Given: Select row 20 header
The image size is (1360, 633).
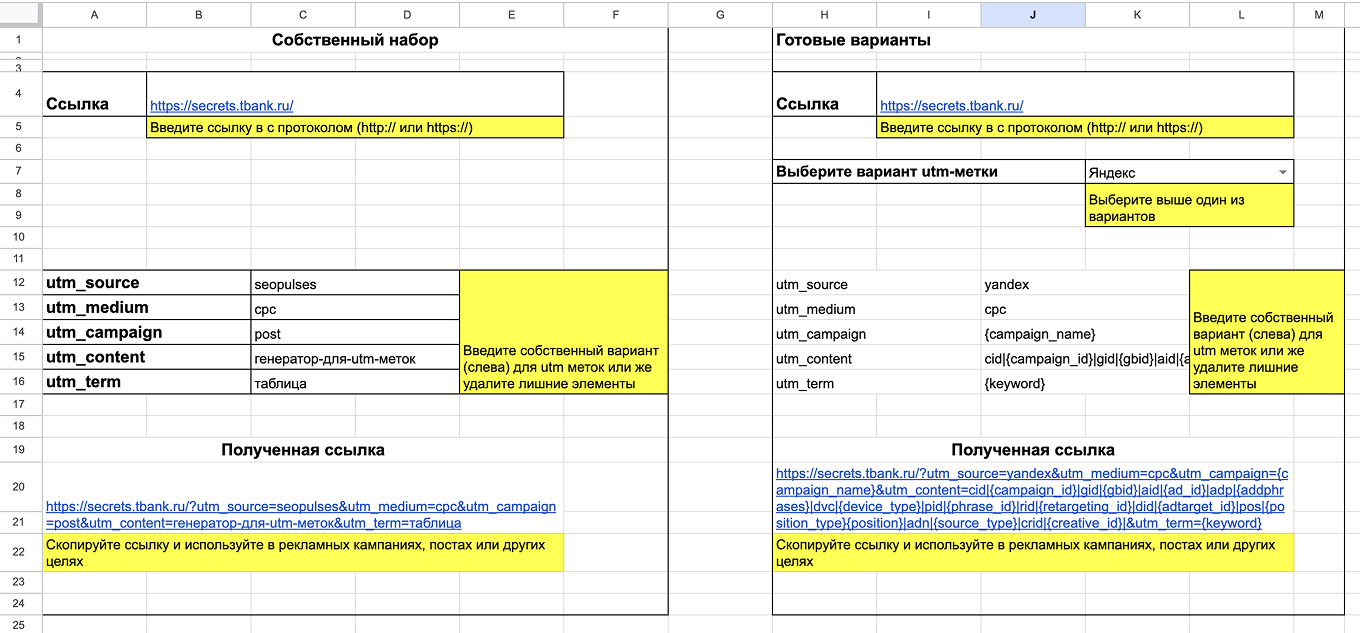Looking at the screenshot, I should (x=20, y=487).
